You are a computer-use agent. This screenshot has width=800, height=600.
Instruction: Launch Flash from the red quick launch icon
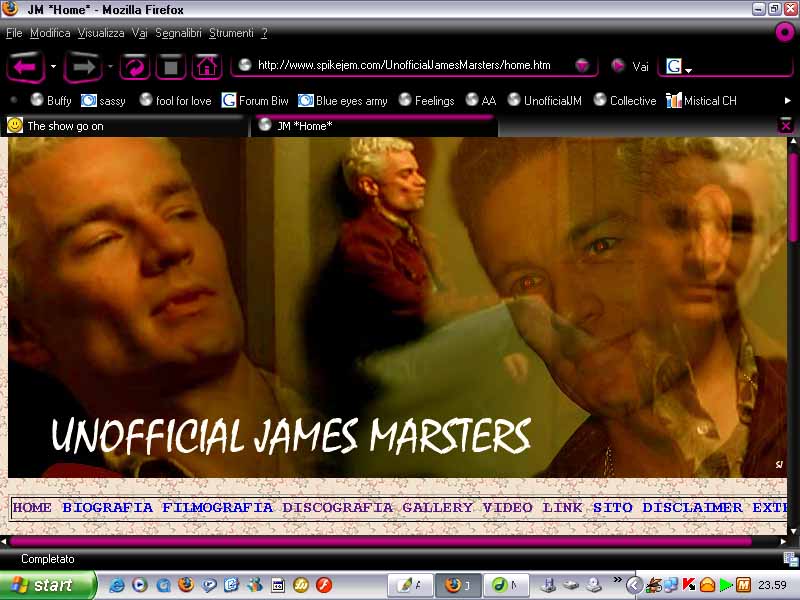tap(323, 585)
